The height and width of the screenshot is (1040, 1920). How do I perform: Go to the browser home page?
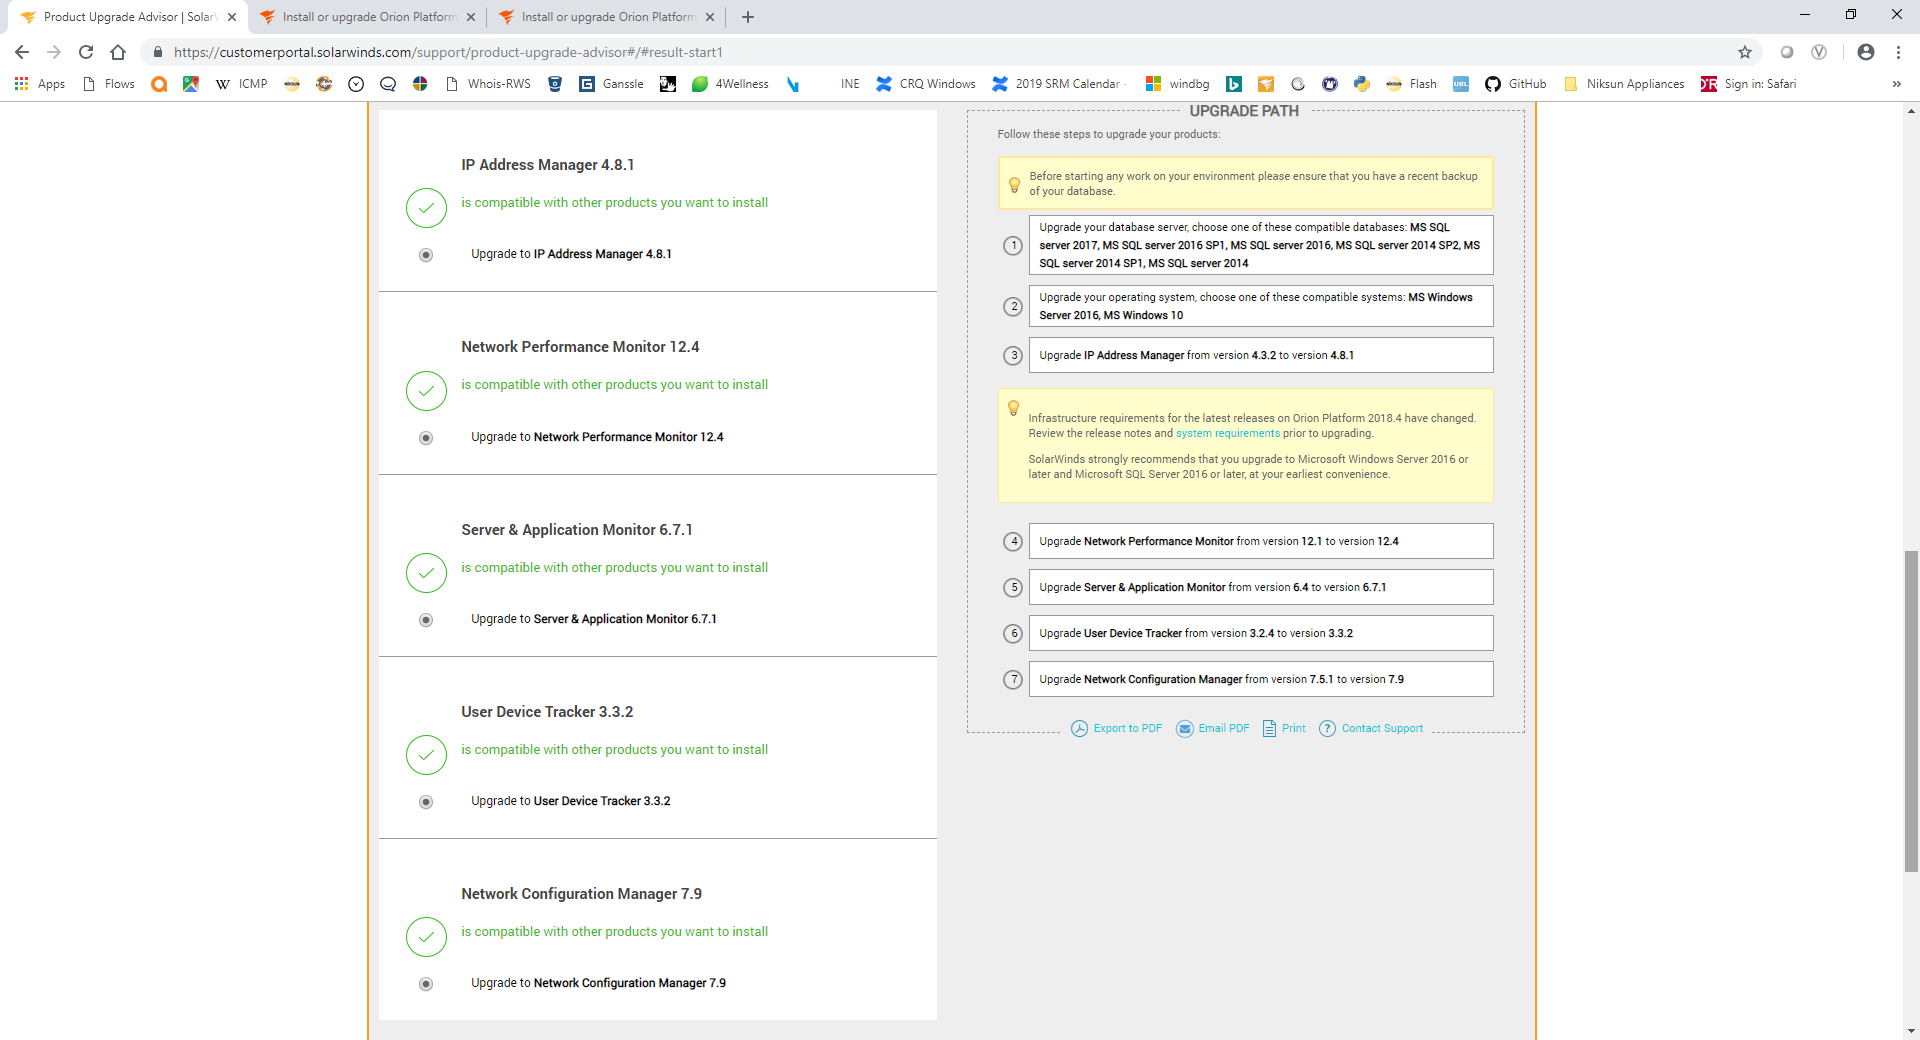(118, 52)
